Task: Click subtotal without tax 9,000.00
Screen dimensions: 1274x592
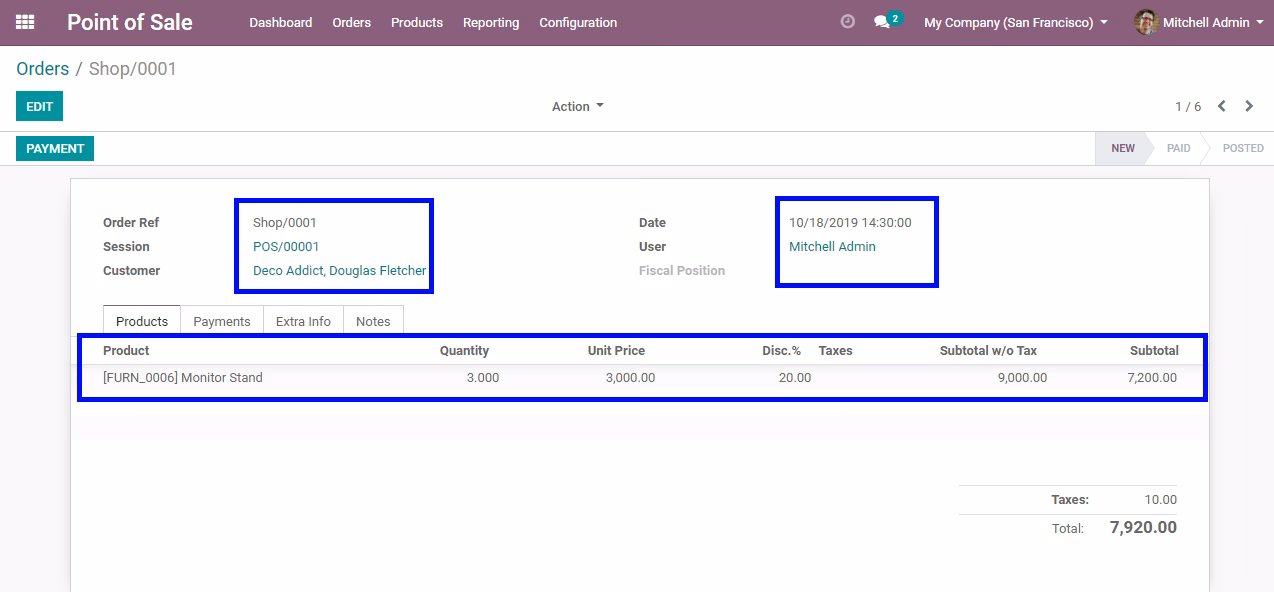Action: (1022, 378)
